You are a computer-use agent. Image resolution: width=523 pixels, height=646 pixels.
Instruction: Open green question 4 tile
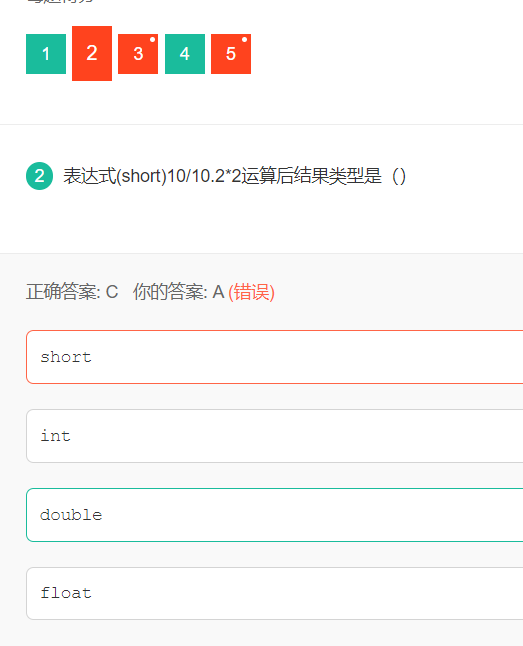coord(185,54)
